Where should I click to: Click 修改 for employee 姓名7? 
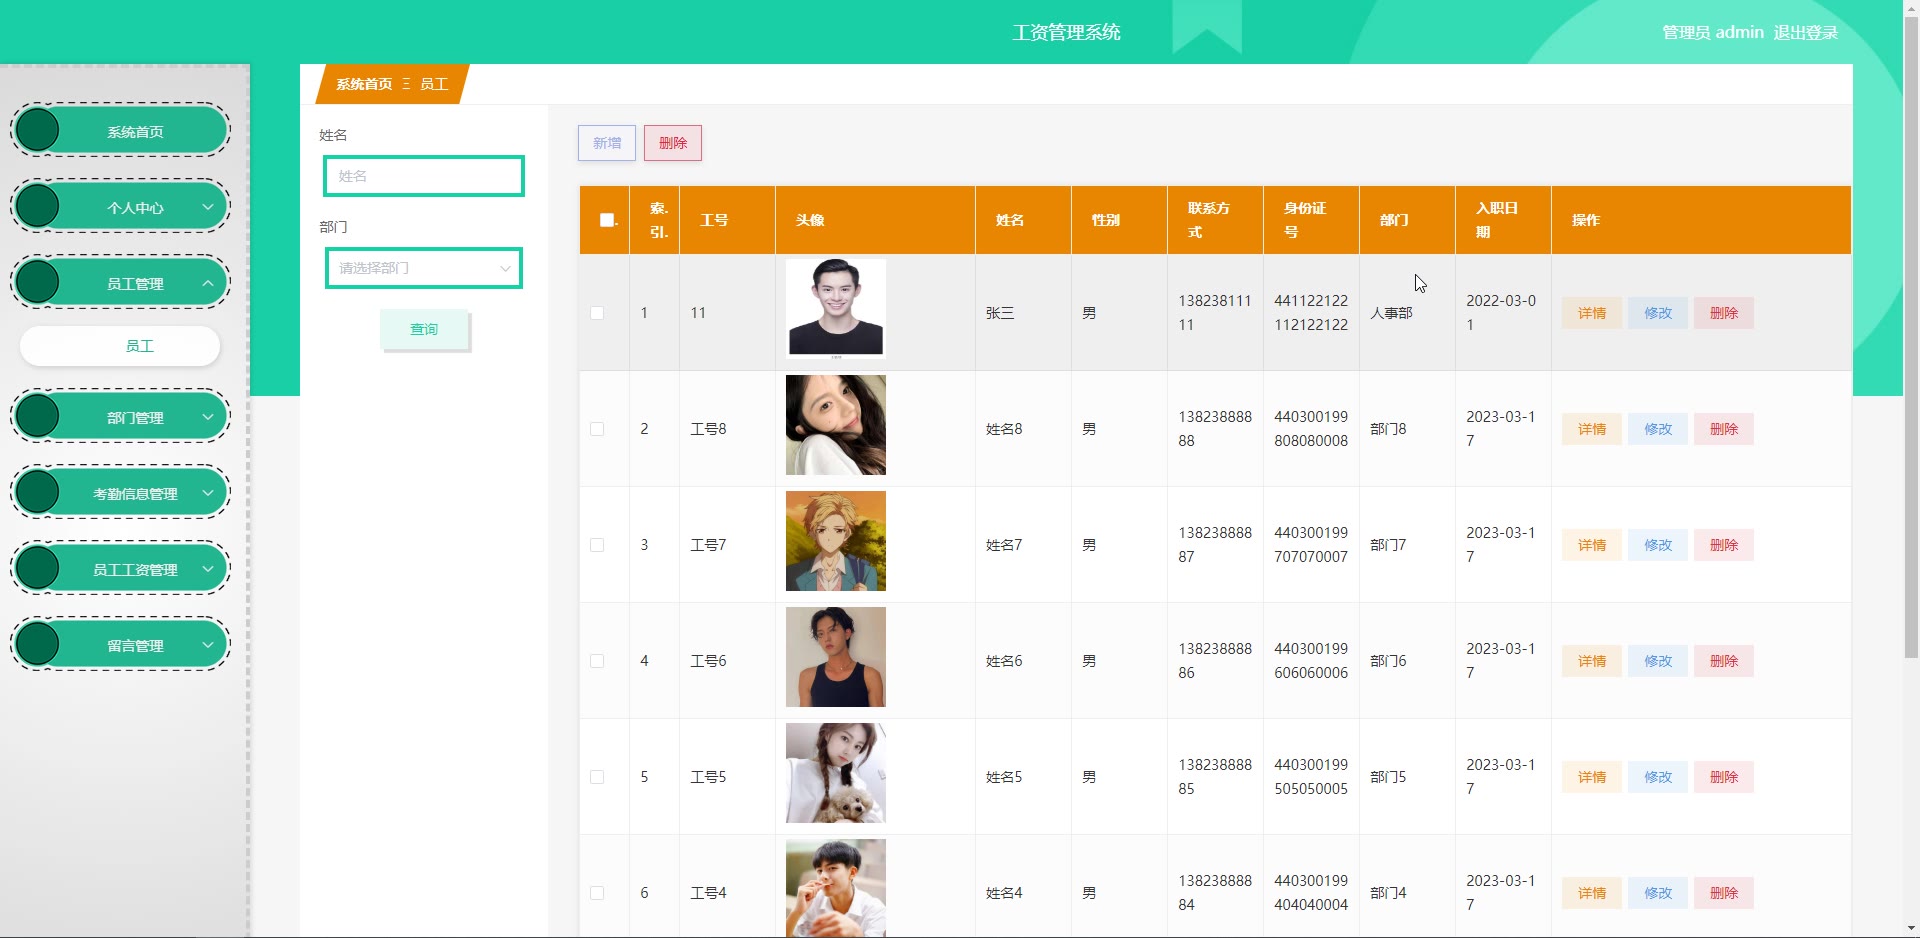[1658, 545]
